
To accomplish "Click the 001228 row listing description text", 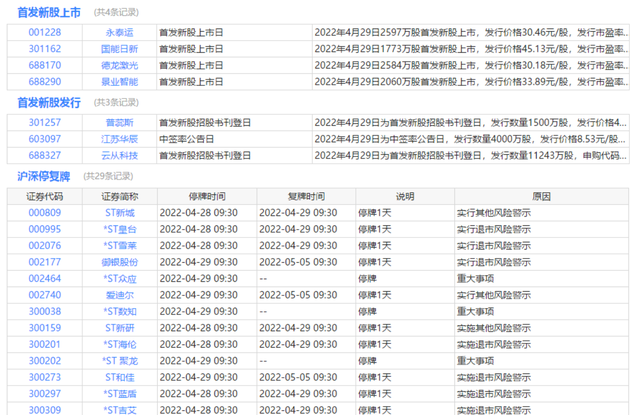I will pyautogui.click(x=471, y=33).
